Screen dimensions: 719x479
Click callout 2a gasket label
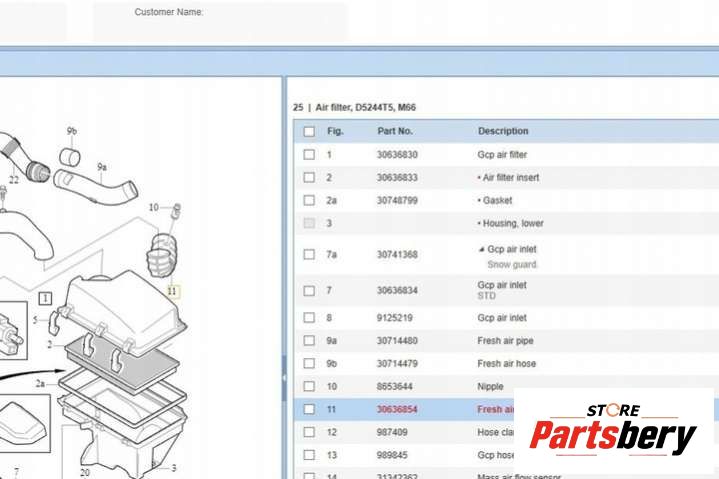pyautogui.click(x=40, y=382)
